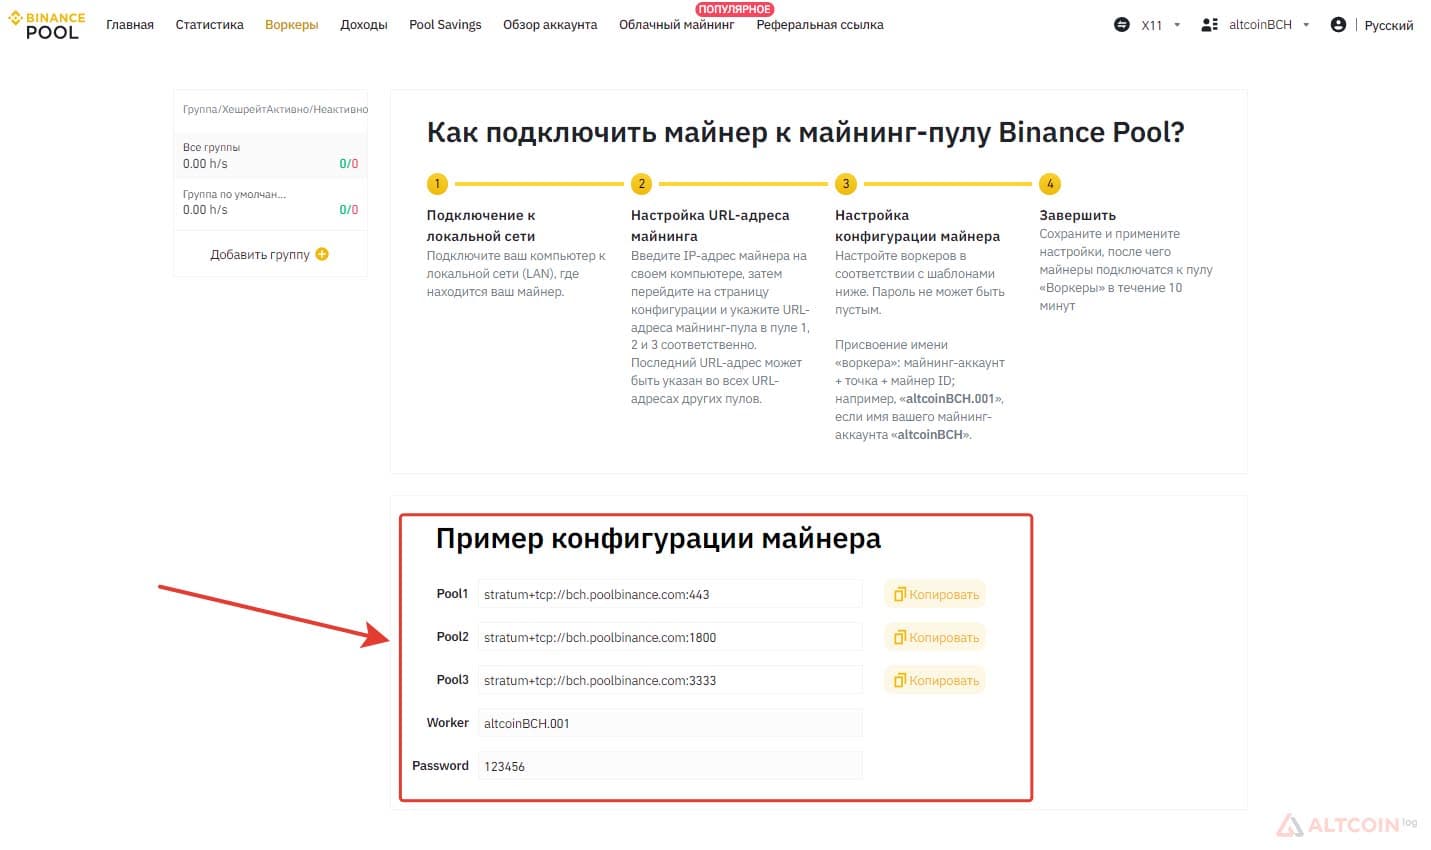Click the altcoinBCH account users icon
The image size is (1431, 850).
pos(1209,25)
